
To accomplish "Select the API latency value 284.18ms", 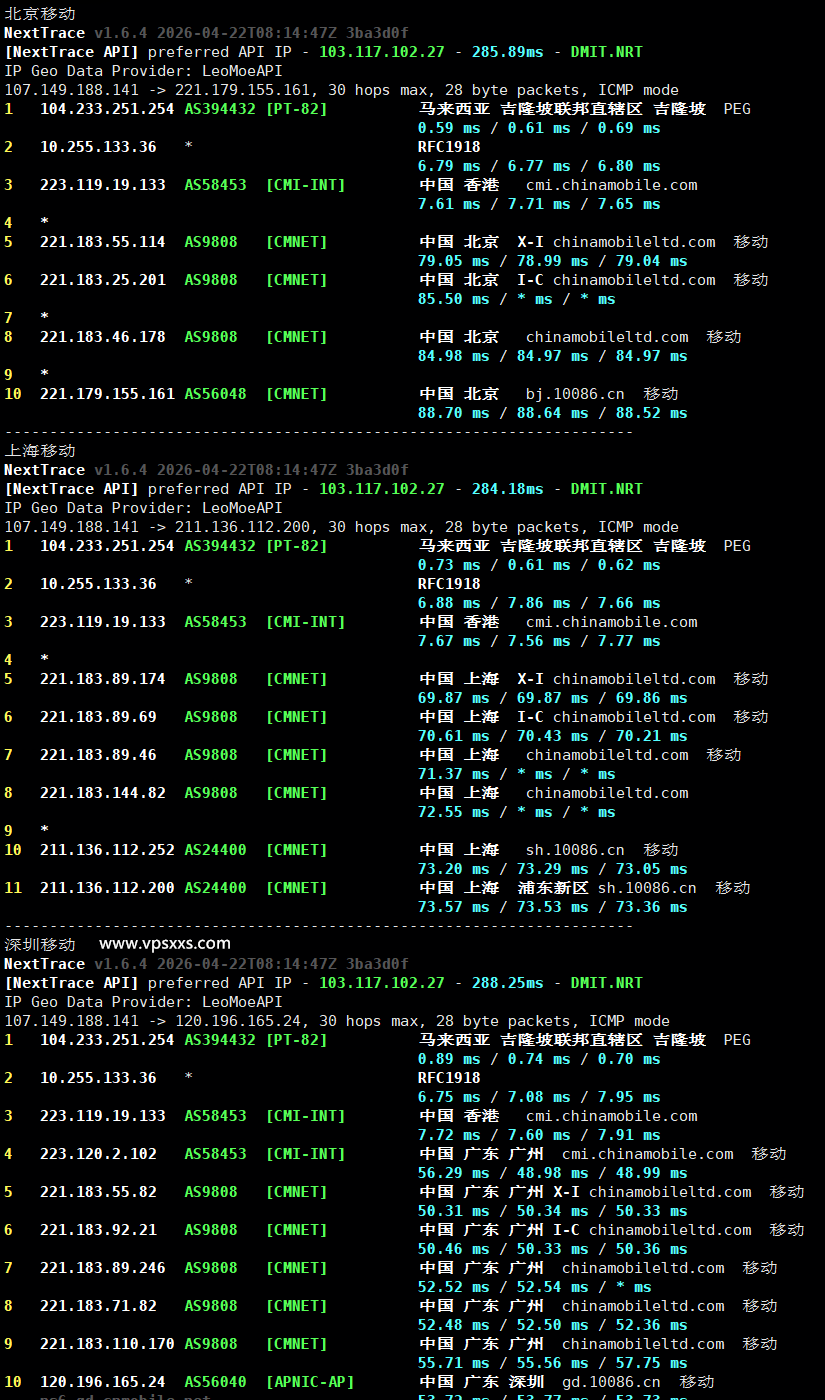I will pyautogui.click(x=507, y=489).
